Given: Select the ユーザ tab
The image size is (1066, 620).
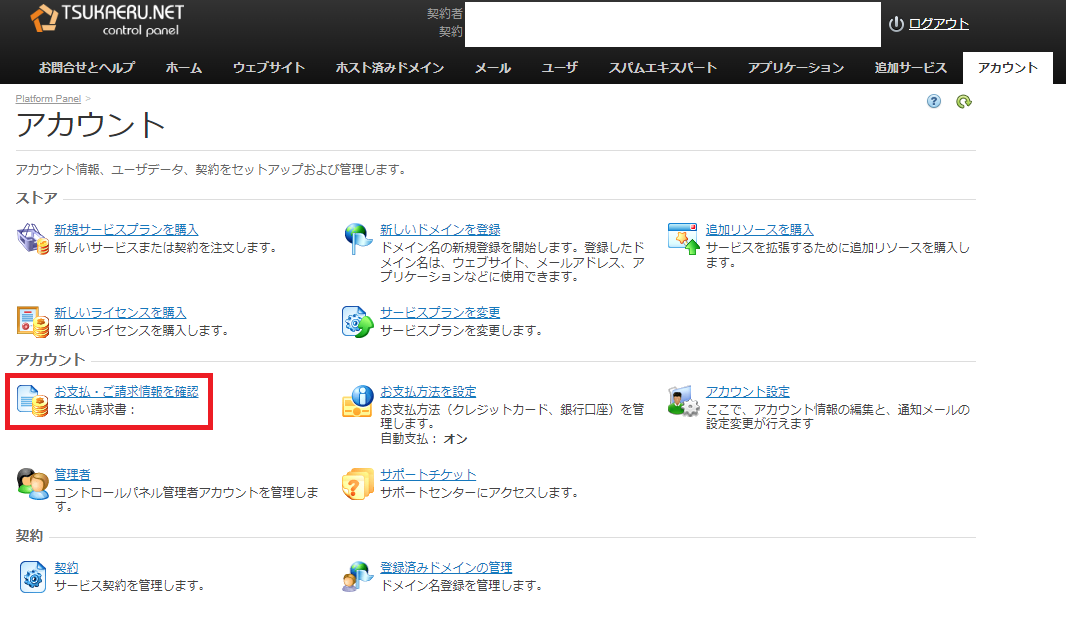Looking at the screenshot, I should tap(560, 68).
